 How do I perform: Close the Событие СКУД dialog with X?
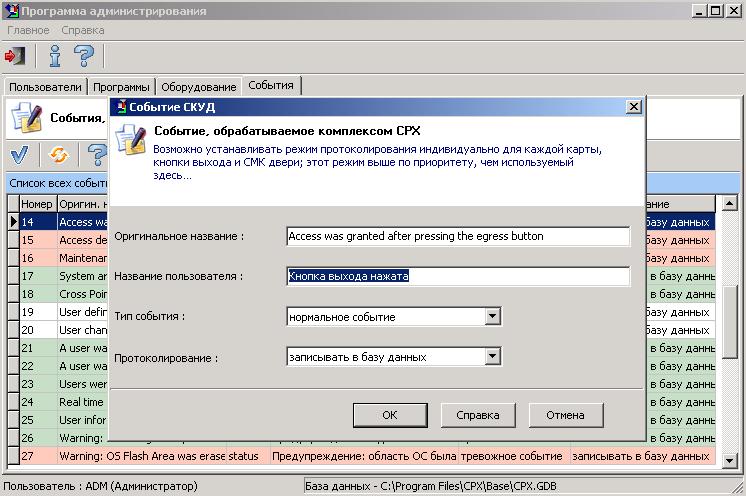click(x=633, y=106)
